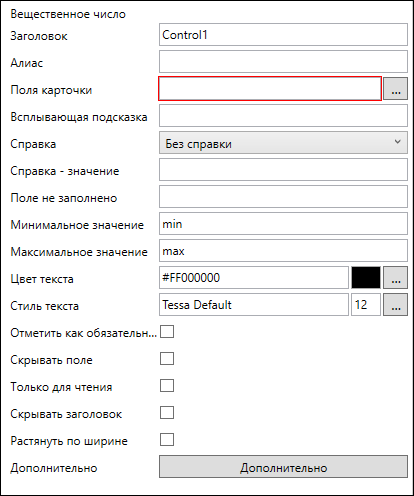Image resolution: width=414 pixels, height=496 pixels.
Task: Expand the Справка dropdown
Action: coord(283,143)
